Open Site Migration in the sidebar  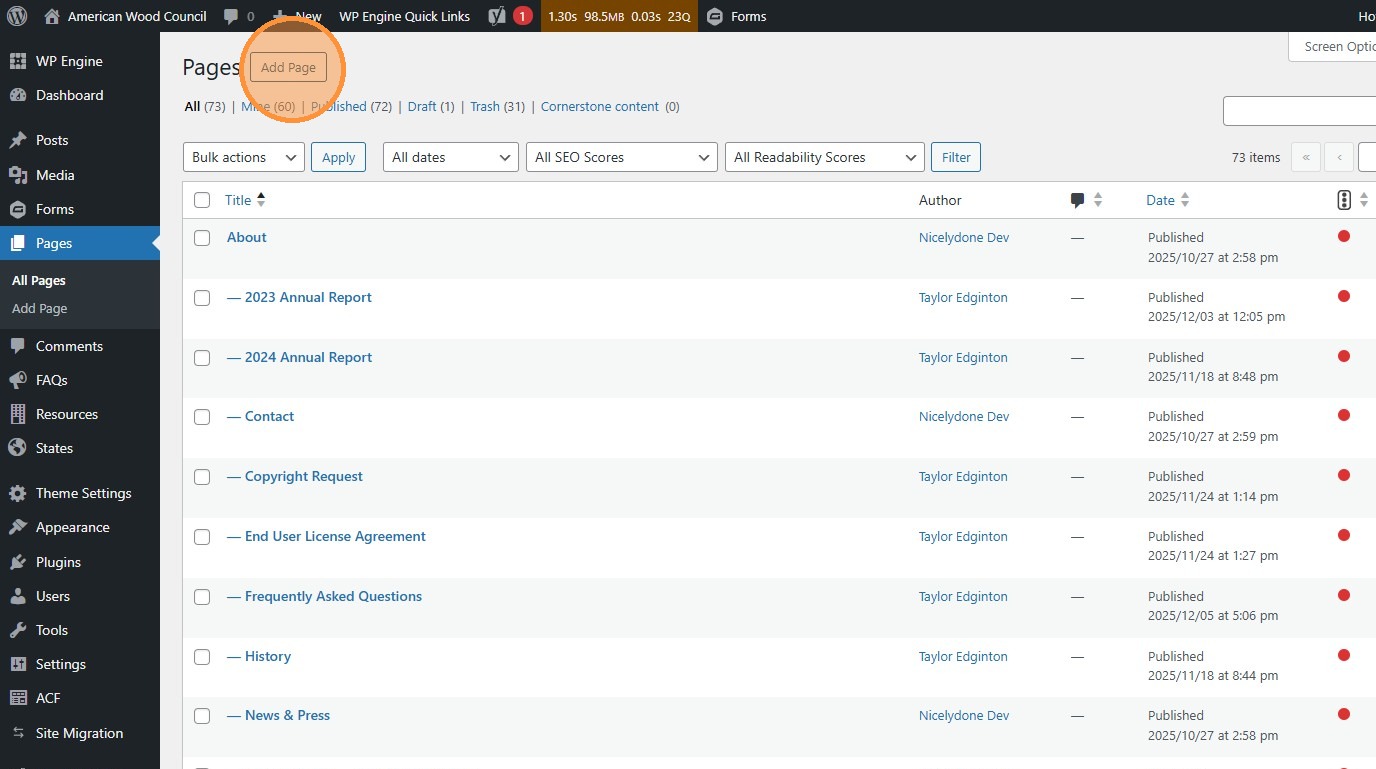(x=80, y=733)
